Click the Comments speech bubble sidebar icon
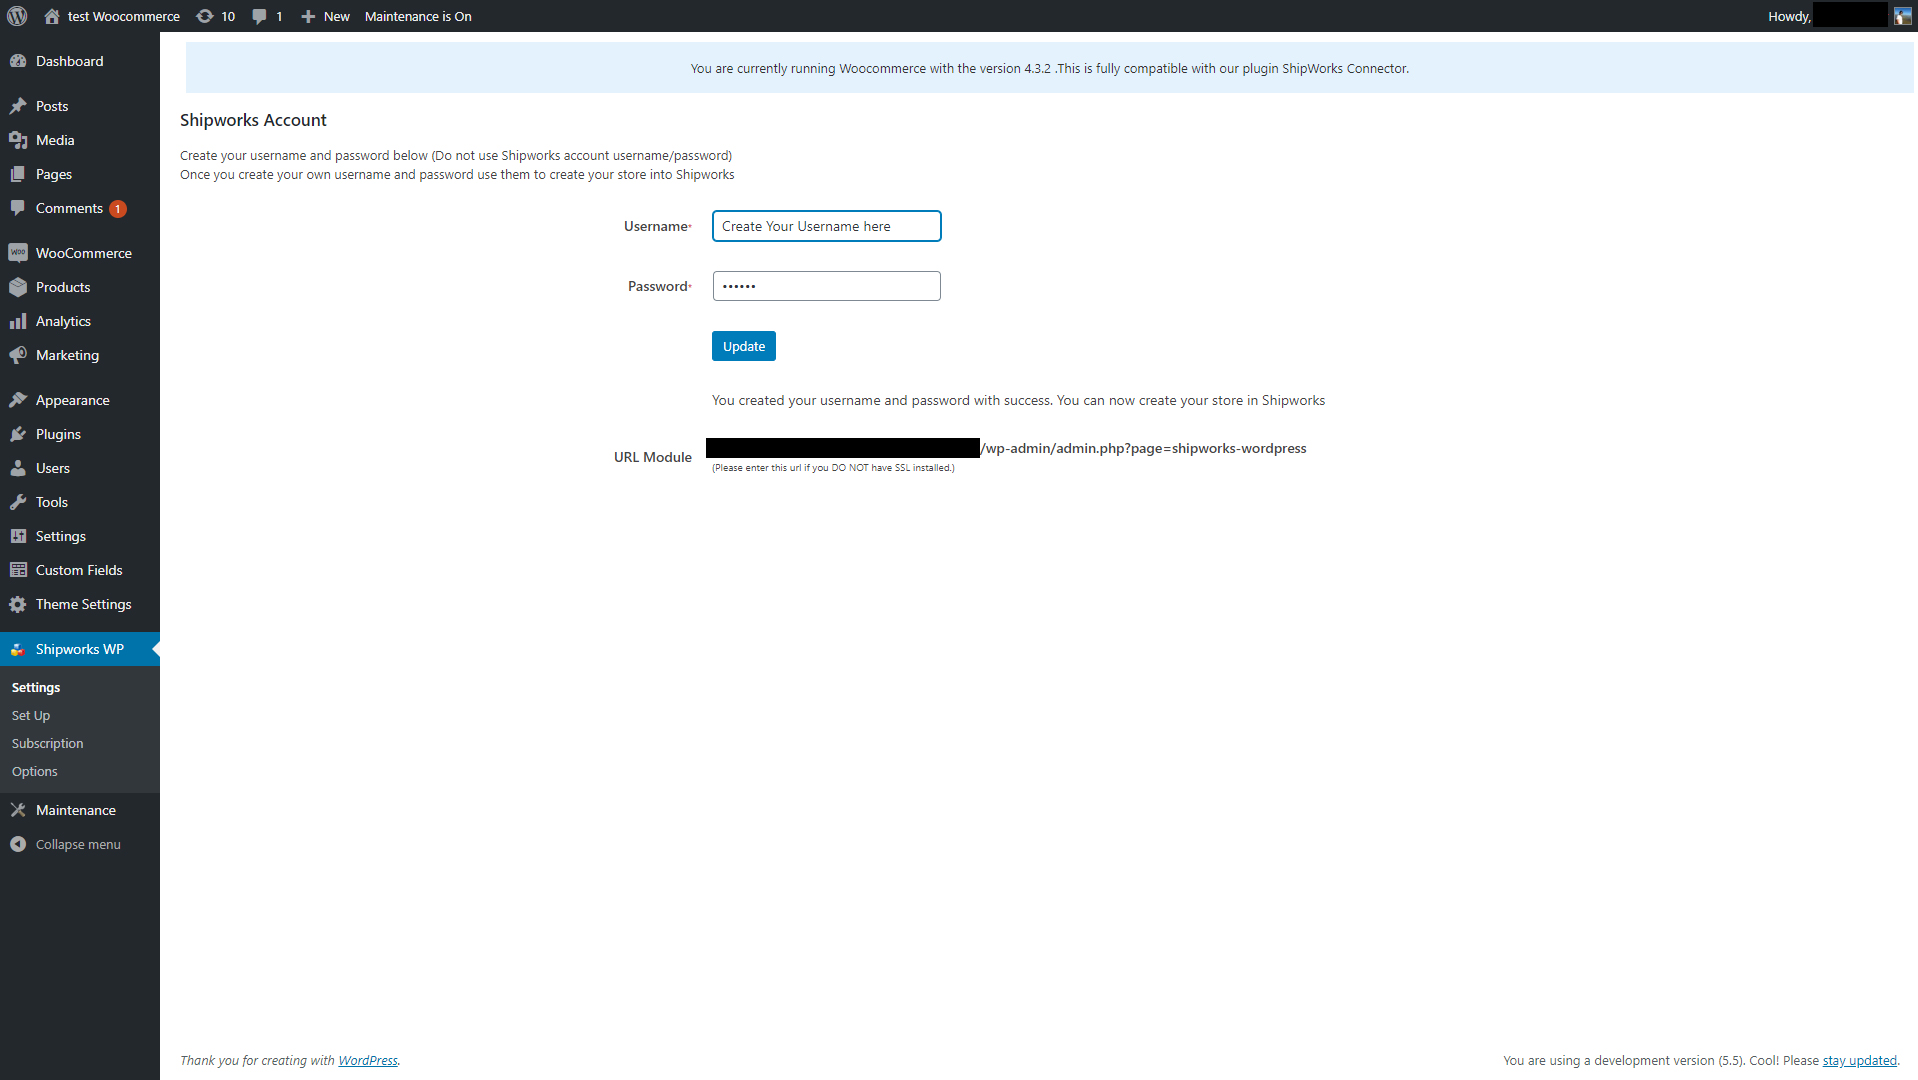Image resolution: width=1918 pixels, height=1080 pixels. 18,208
